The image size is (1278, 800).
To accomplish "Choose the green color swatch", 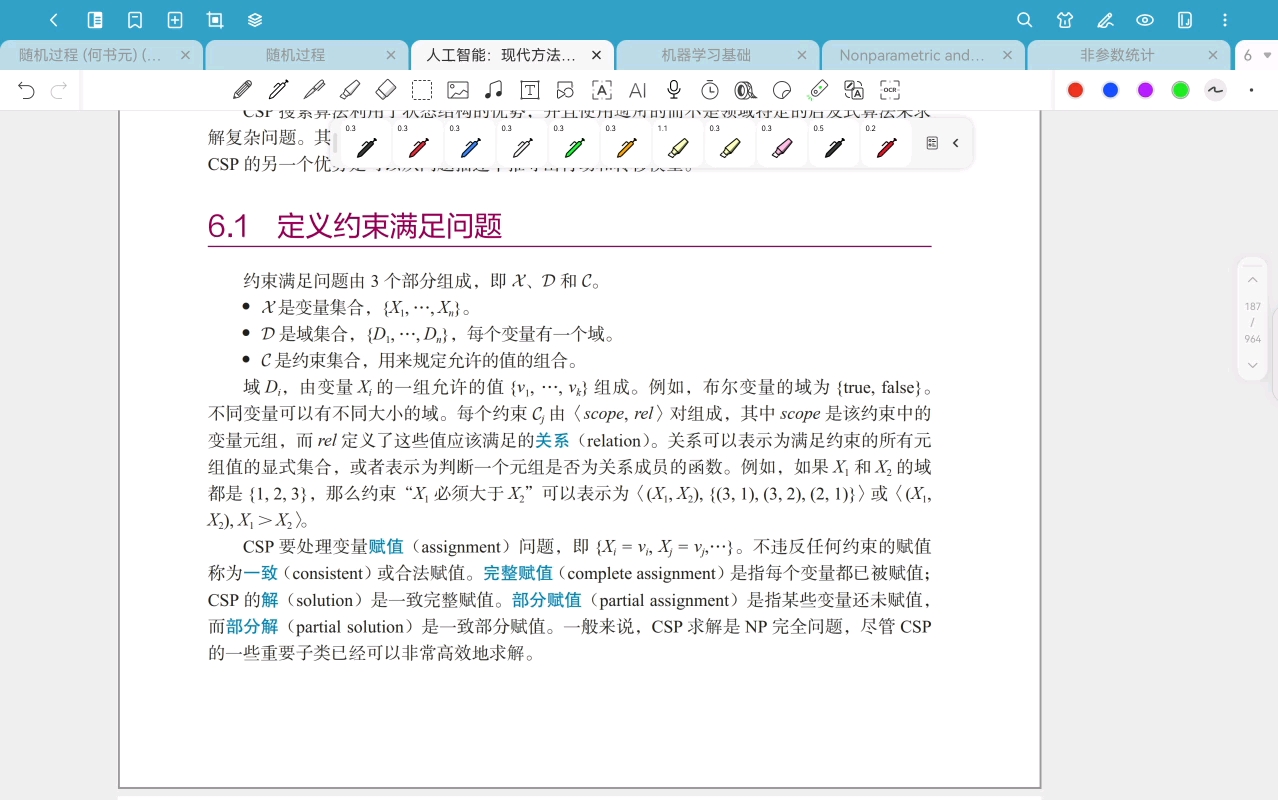I will click(1181, 90).
